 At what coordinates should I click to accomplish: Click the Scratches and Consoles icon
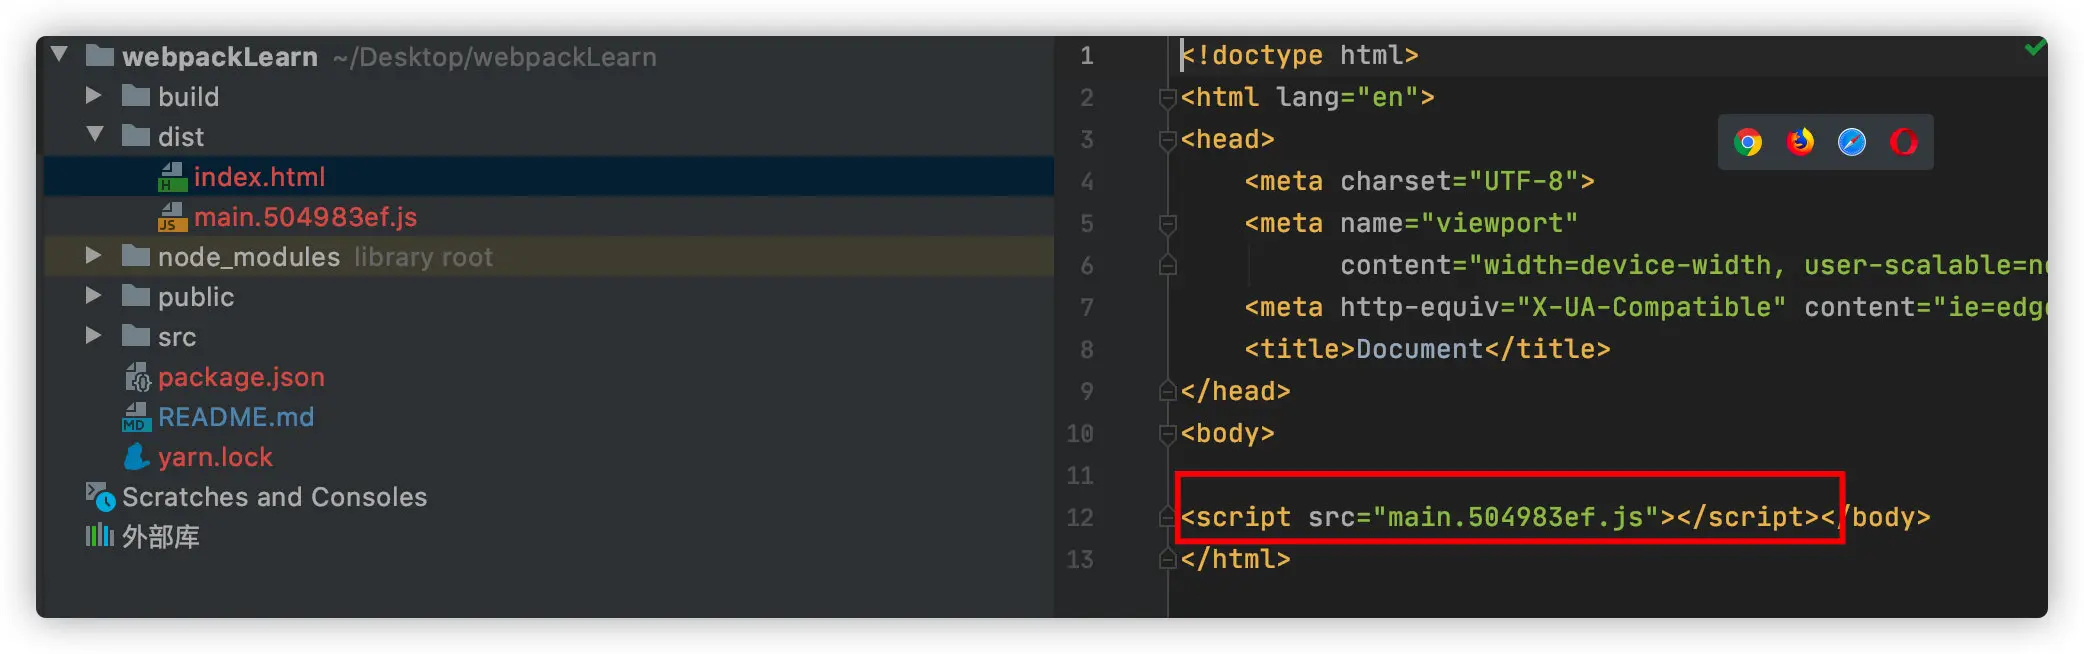tap(99, 496)
